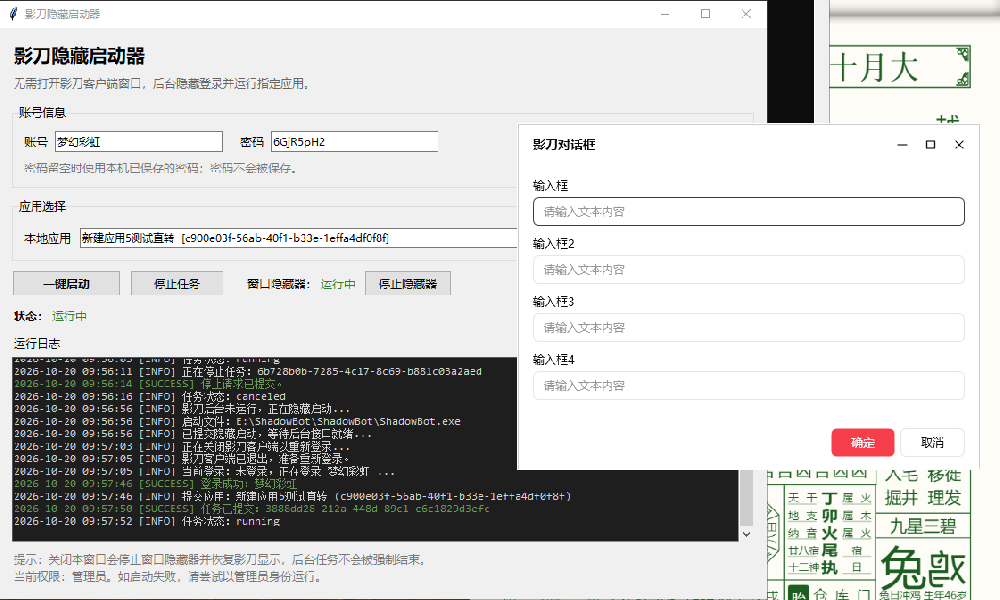
Task: Click the log scrollbar down arrow
Action: (x=746, y=534)
